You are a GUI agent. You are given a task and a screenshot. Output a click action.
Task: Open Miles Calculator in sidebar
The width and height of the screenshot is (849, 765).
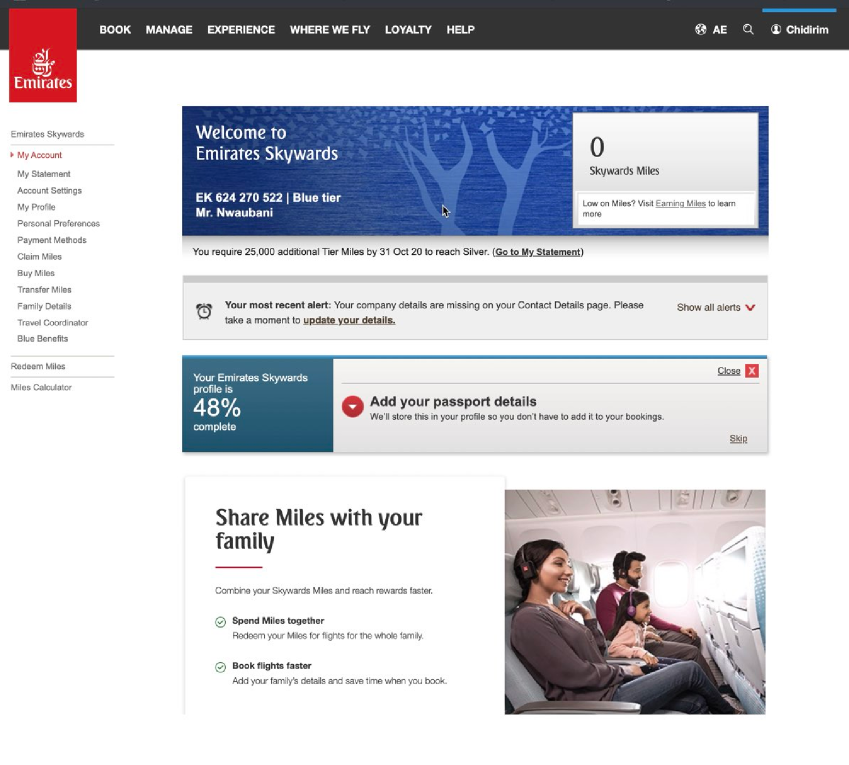pyautogui.click(x=41, y=388)
